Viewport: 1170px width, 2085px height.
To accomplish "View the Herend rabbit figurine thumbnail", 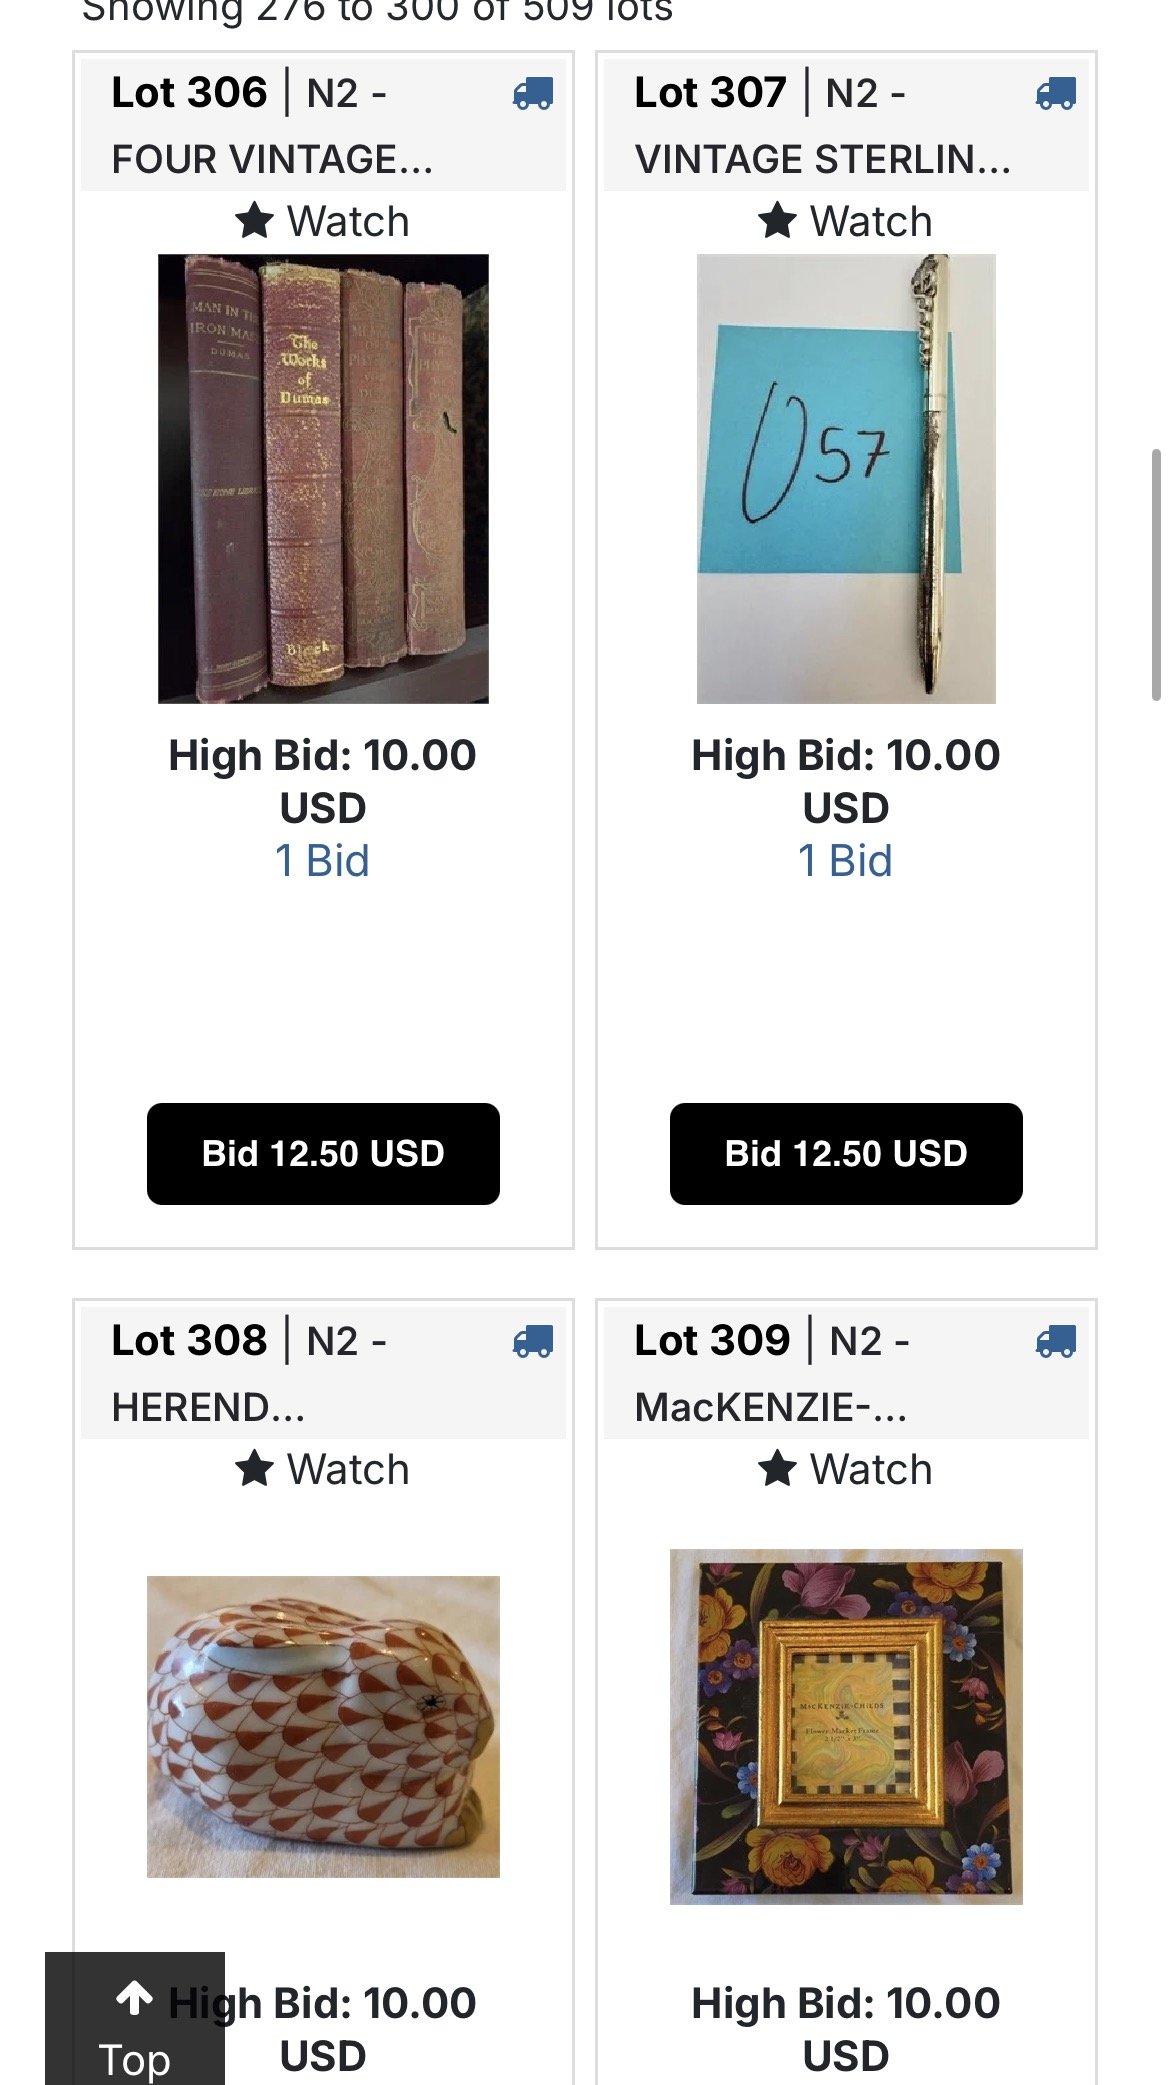I will pos(323,1727).
